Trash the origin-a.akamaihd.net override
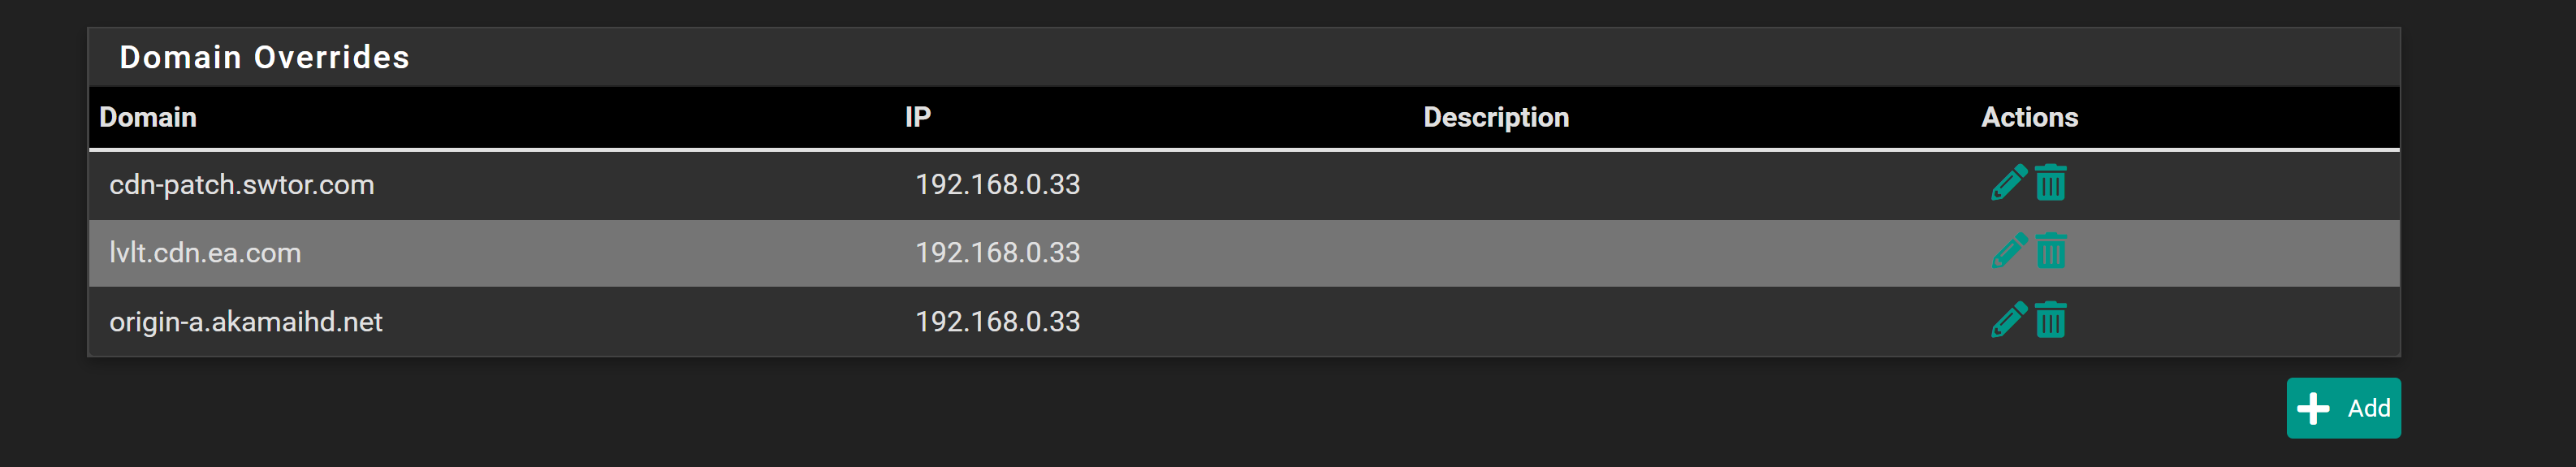The height and width of the screenshot is (467, 2576). point(2050,320)
